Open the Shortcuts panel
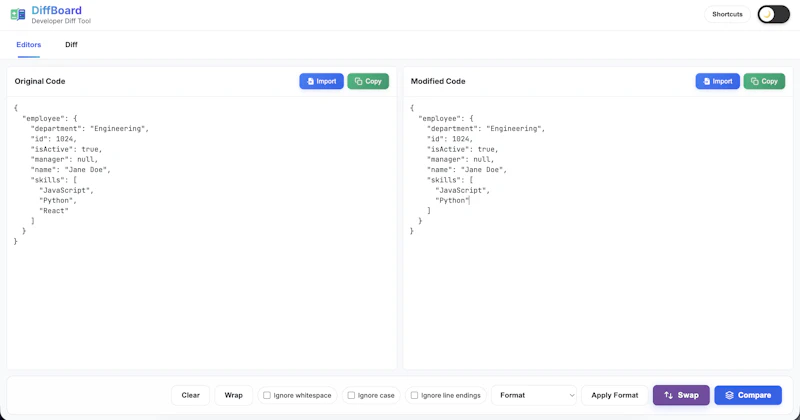 (x=727, y=14)
